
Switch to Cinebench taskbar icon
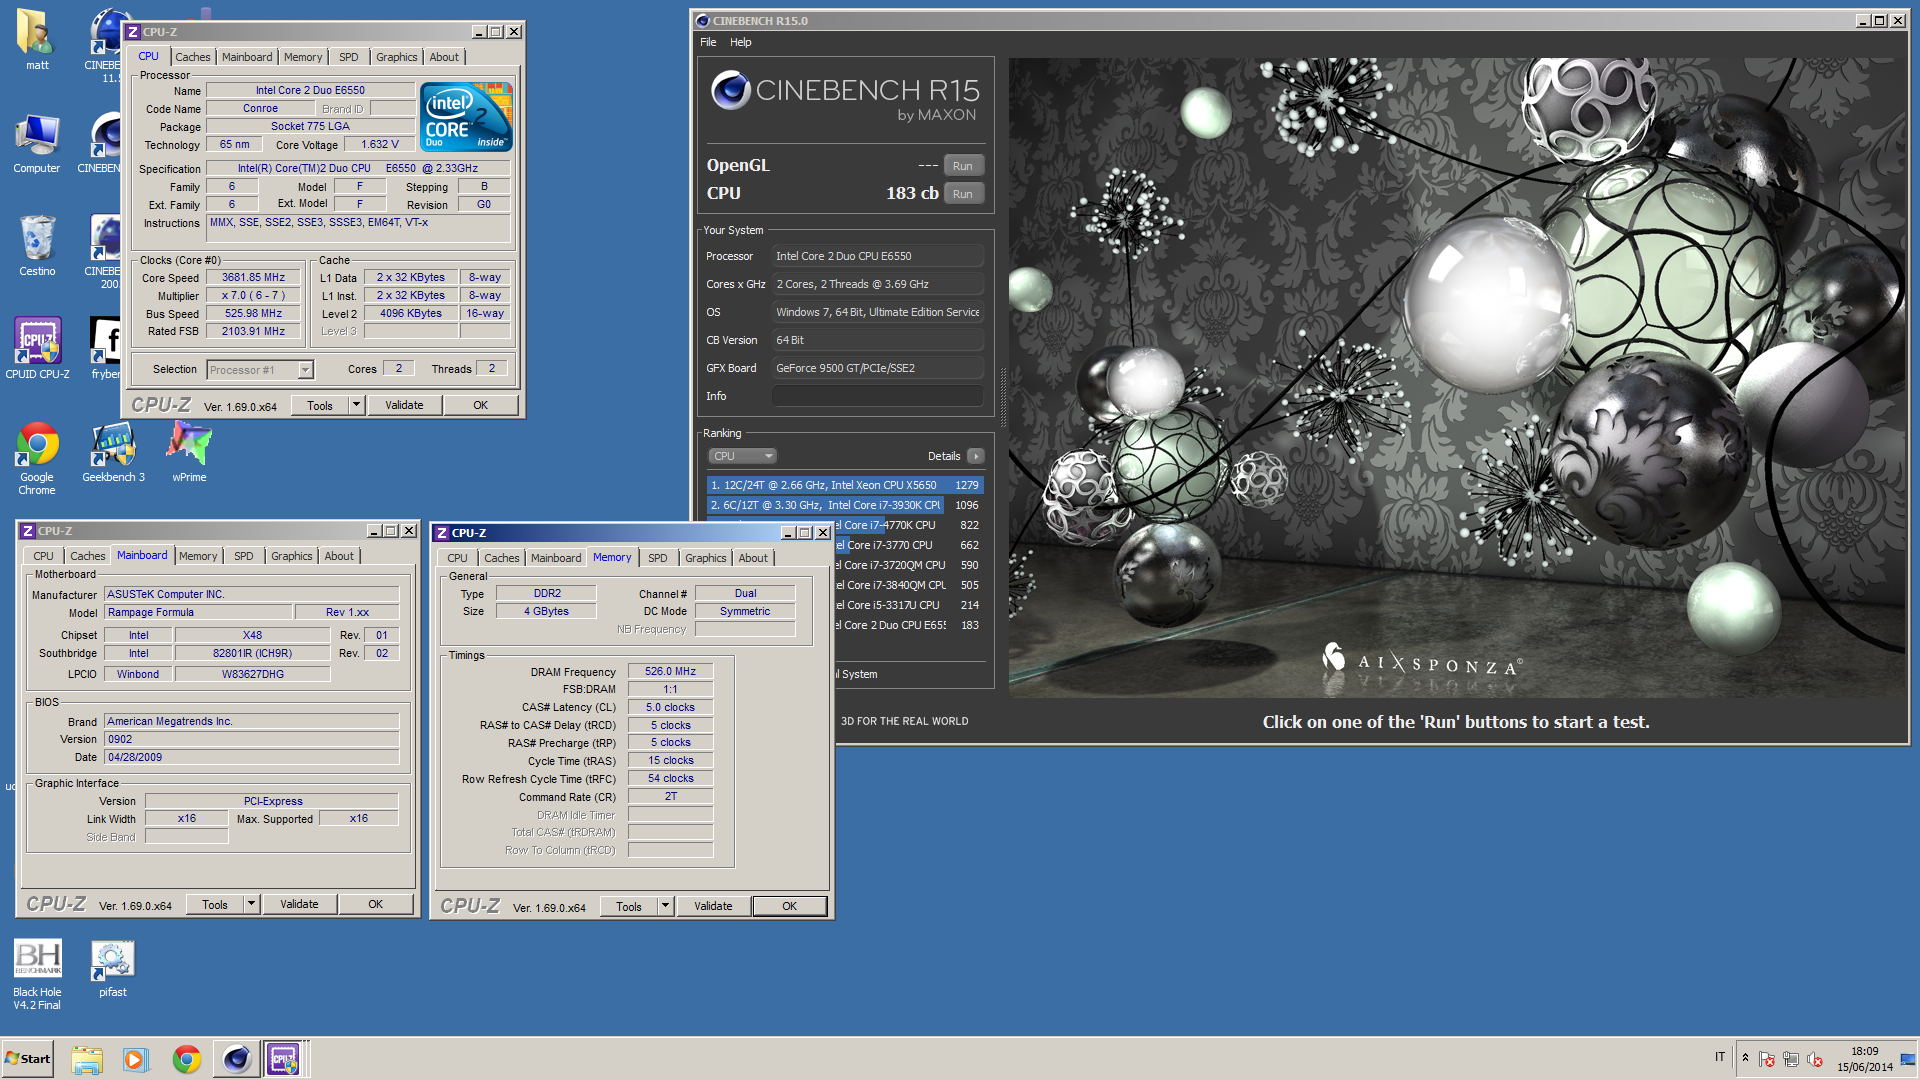click(236, 1059)
